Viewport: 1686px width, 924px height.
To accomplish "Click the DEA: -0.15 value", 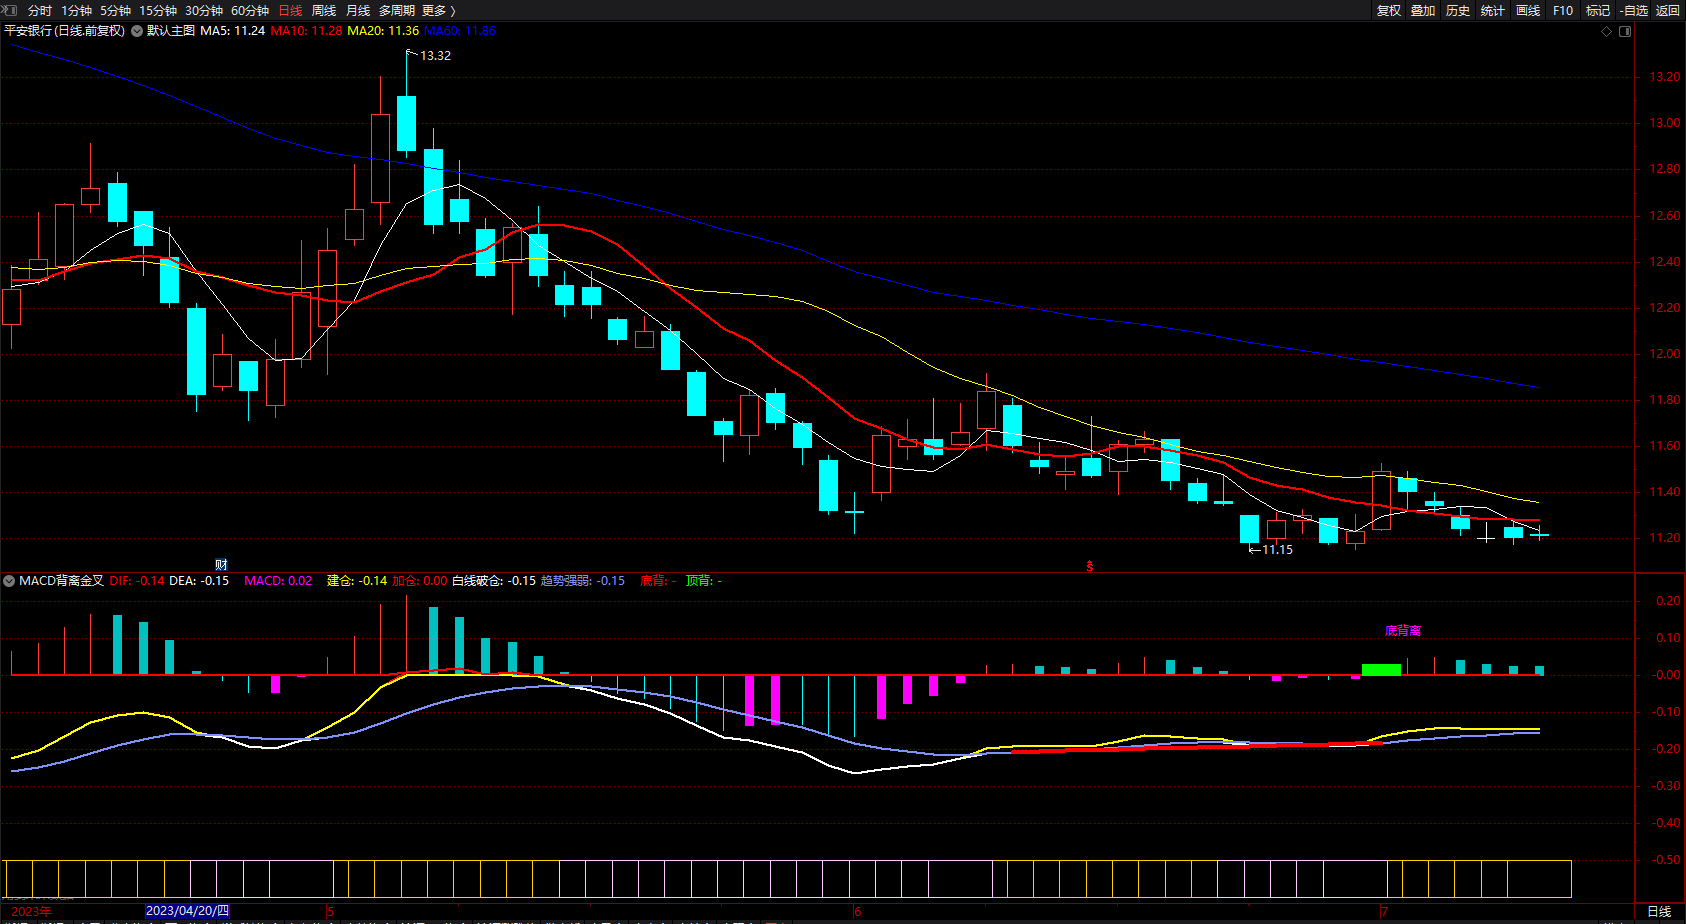I will 199,581.
